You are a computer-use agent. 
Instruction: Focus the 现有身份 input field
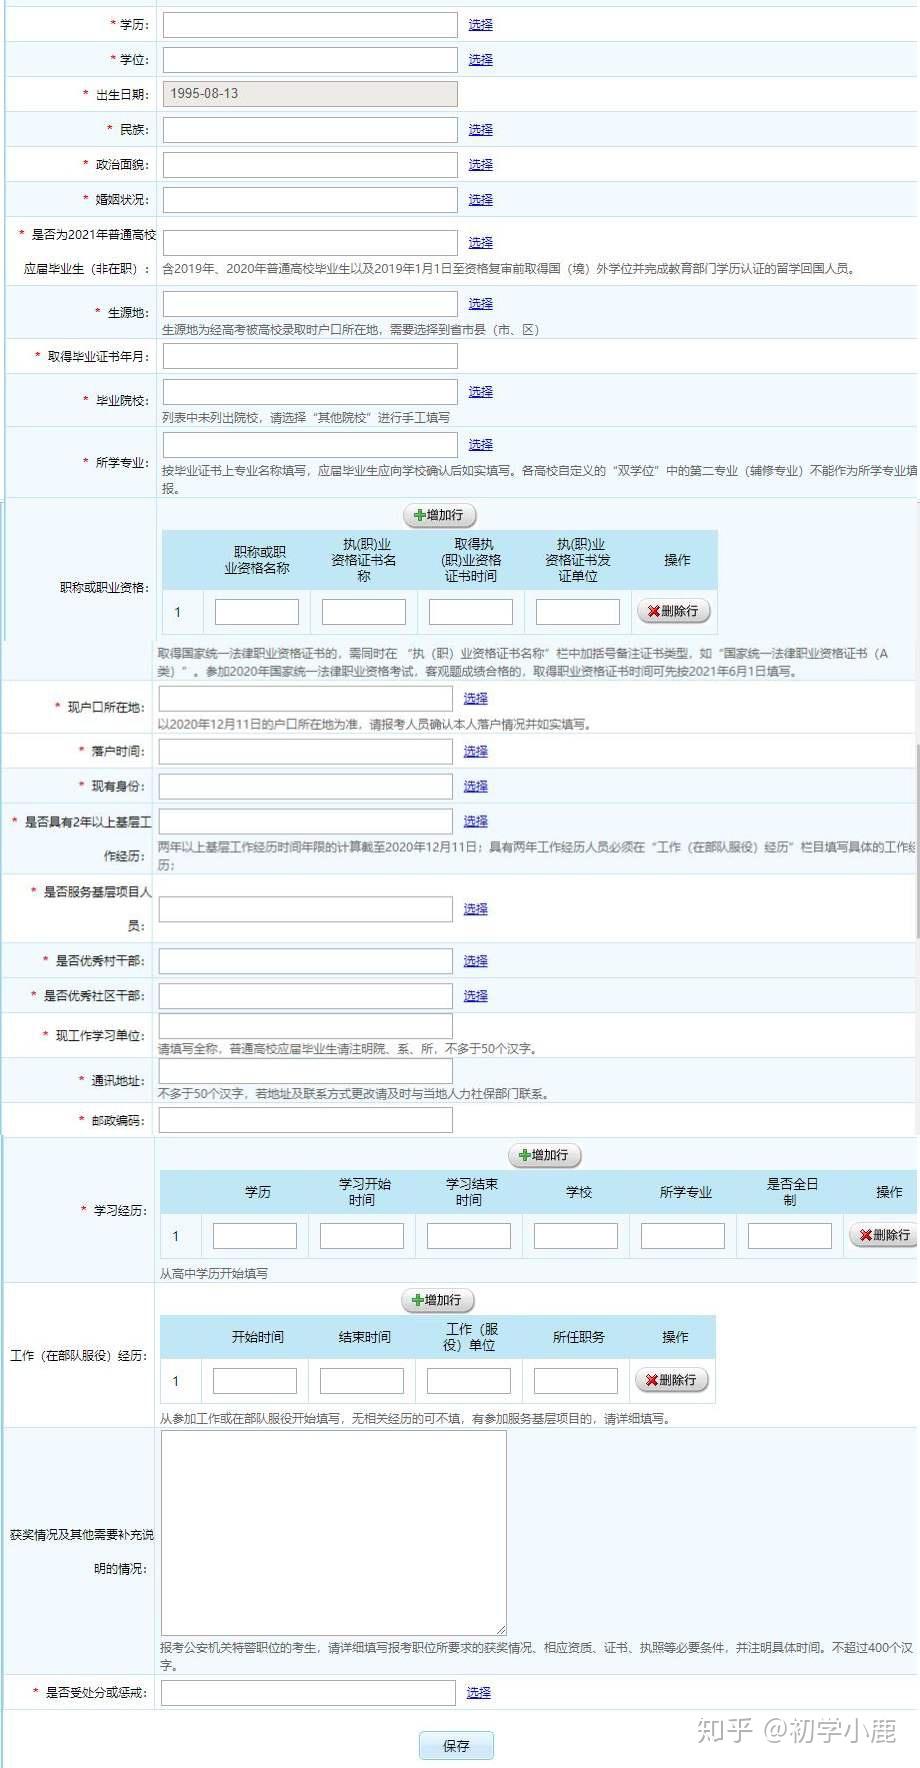pos(306,786)
